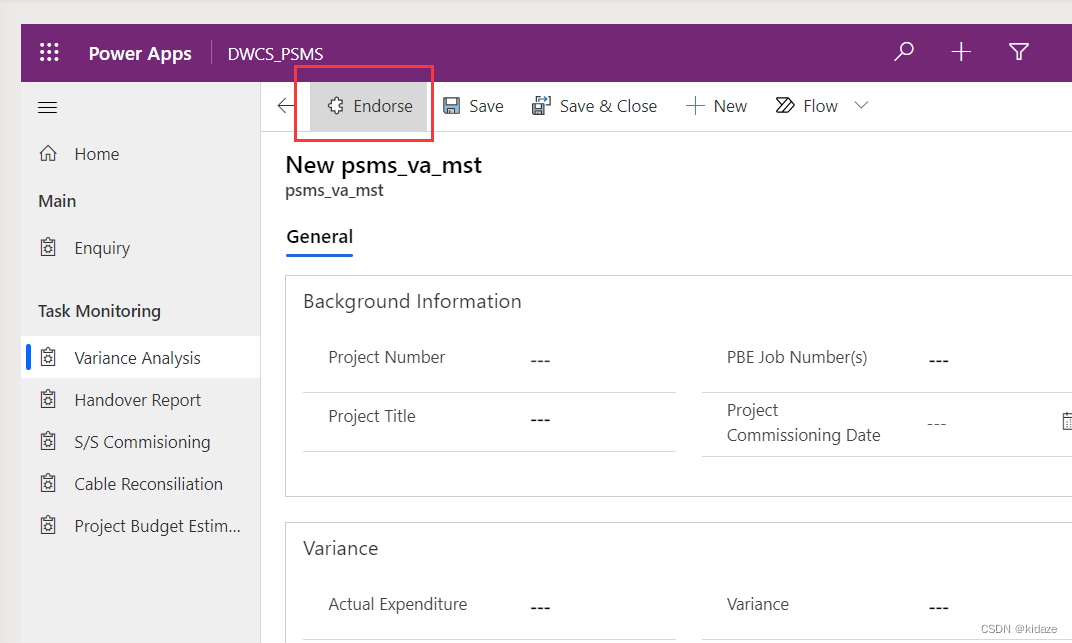Switch to the General tab
The width and height of the screenshot is (1072, 643).
pyautogui.click(x=319, y=237)
